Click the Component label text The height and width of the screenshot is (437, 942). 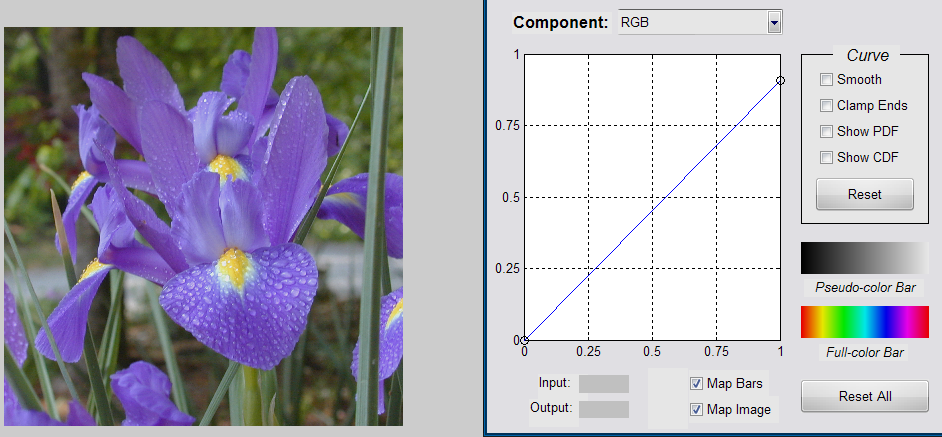click(x=561, y=23)
